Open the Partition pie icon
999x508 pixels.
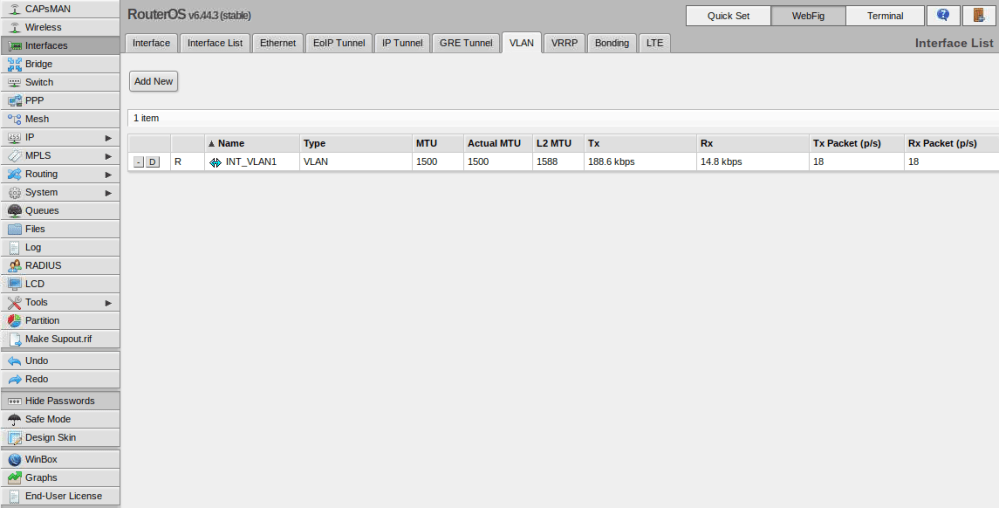15,321
